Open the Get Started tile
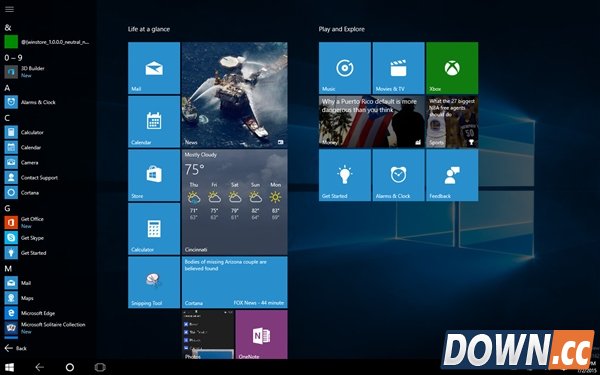 (344, 175)
